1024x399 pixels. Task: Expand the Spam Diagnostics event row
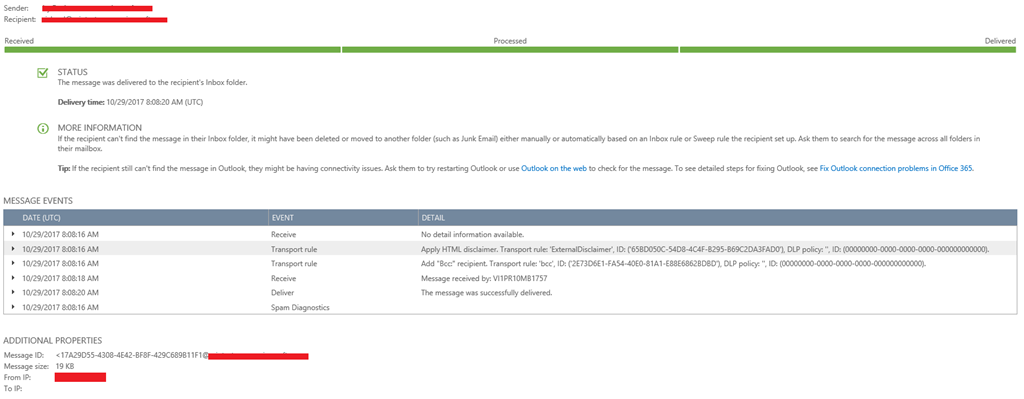point(13,306)
